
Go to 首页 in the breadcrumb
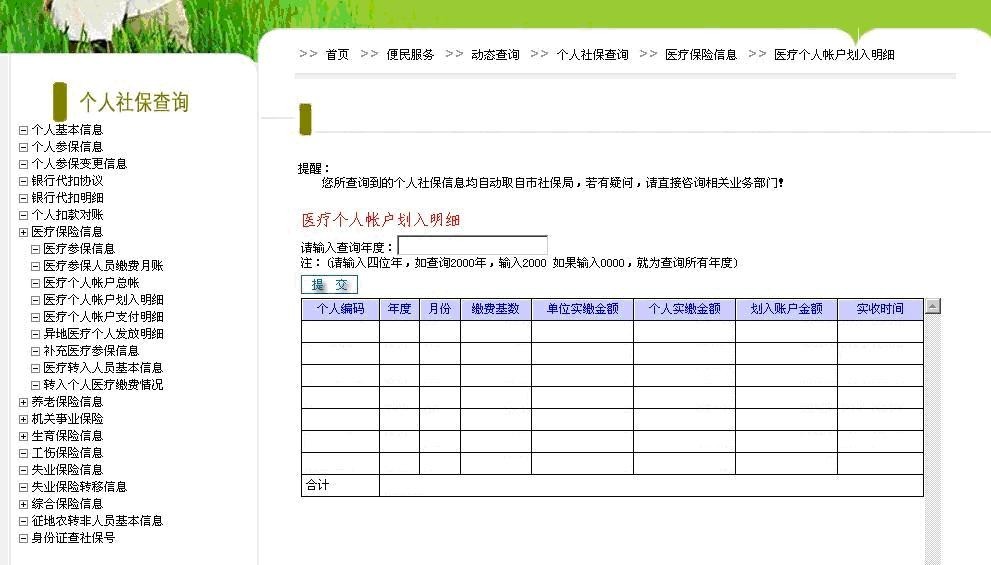point(337,55)
